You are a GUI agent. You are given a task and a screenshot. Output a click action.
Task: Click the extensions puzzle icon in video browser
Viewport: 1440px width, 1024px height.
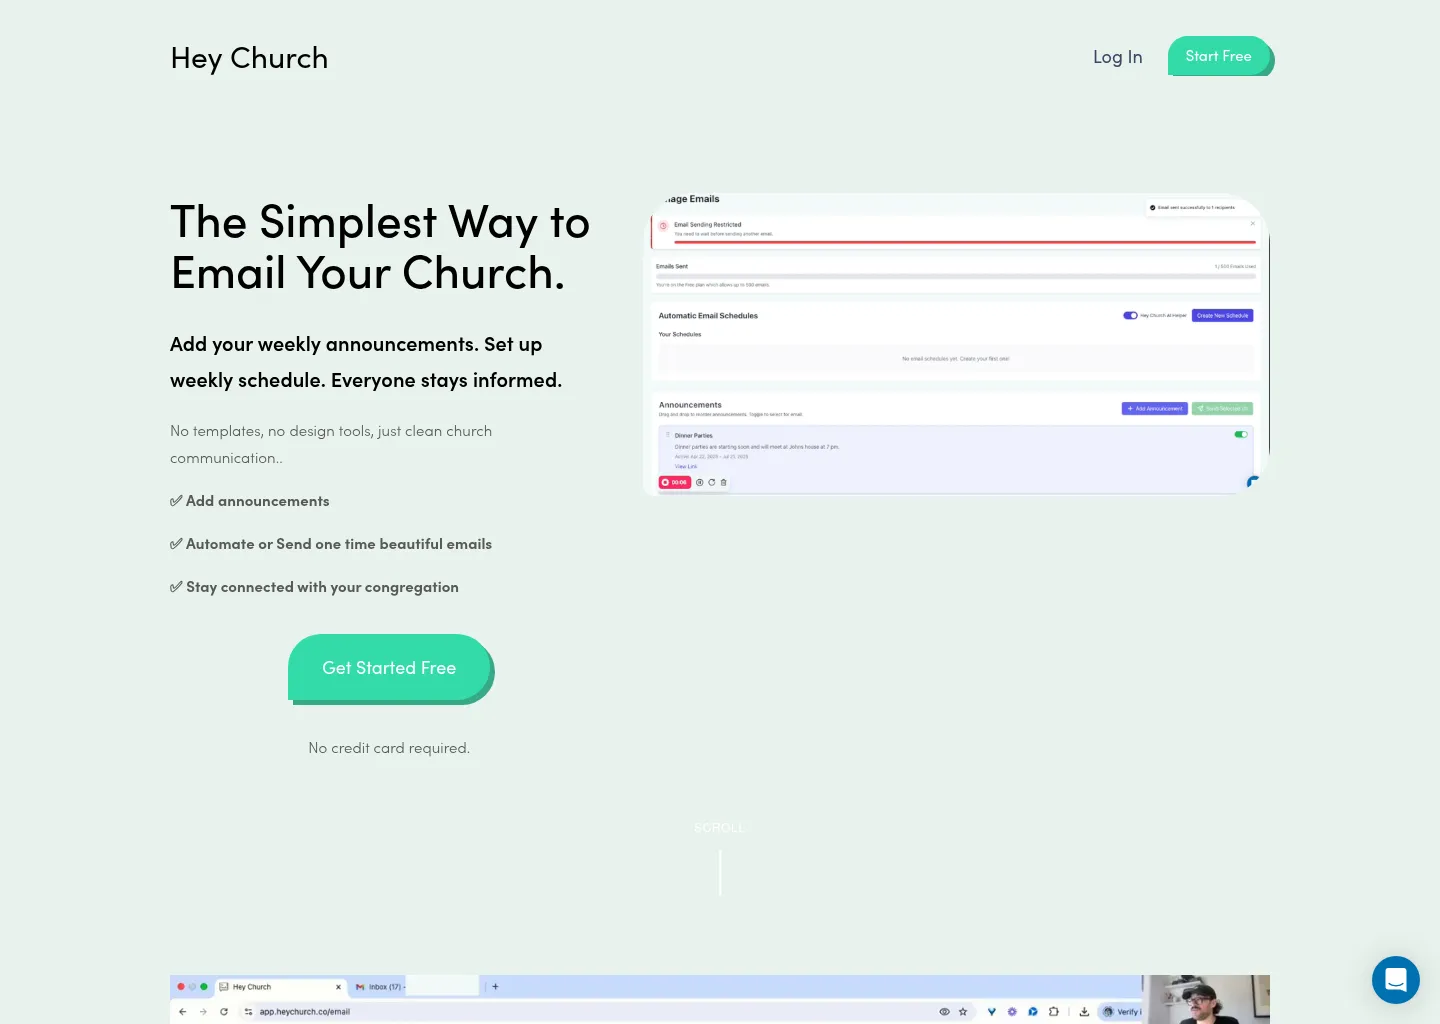click(1053, 1011)
